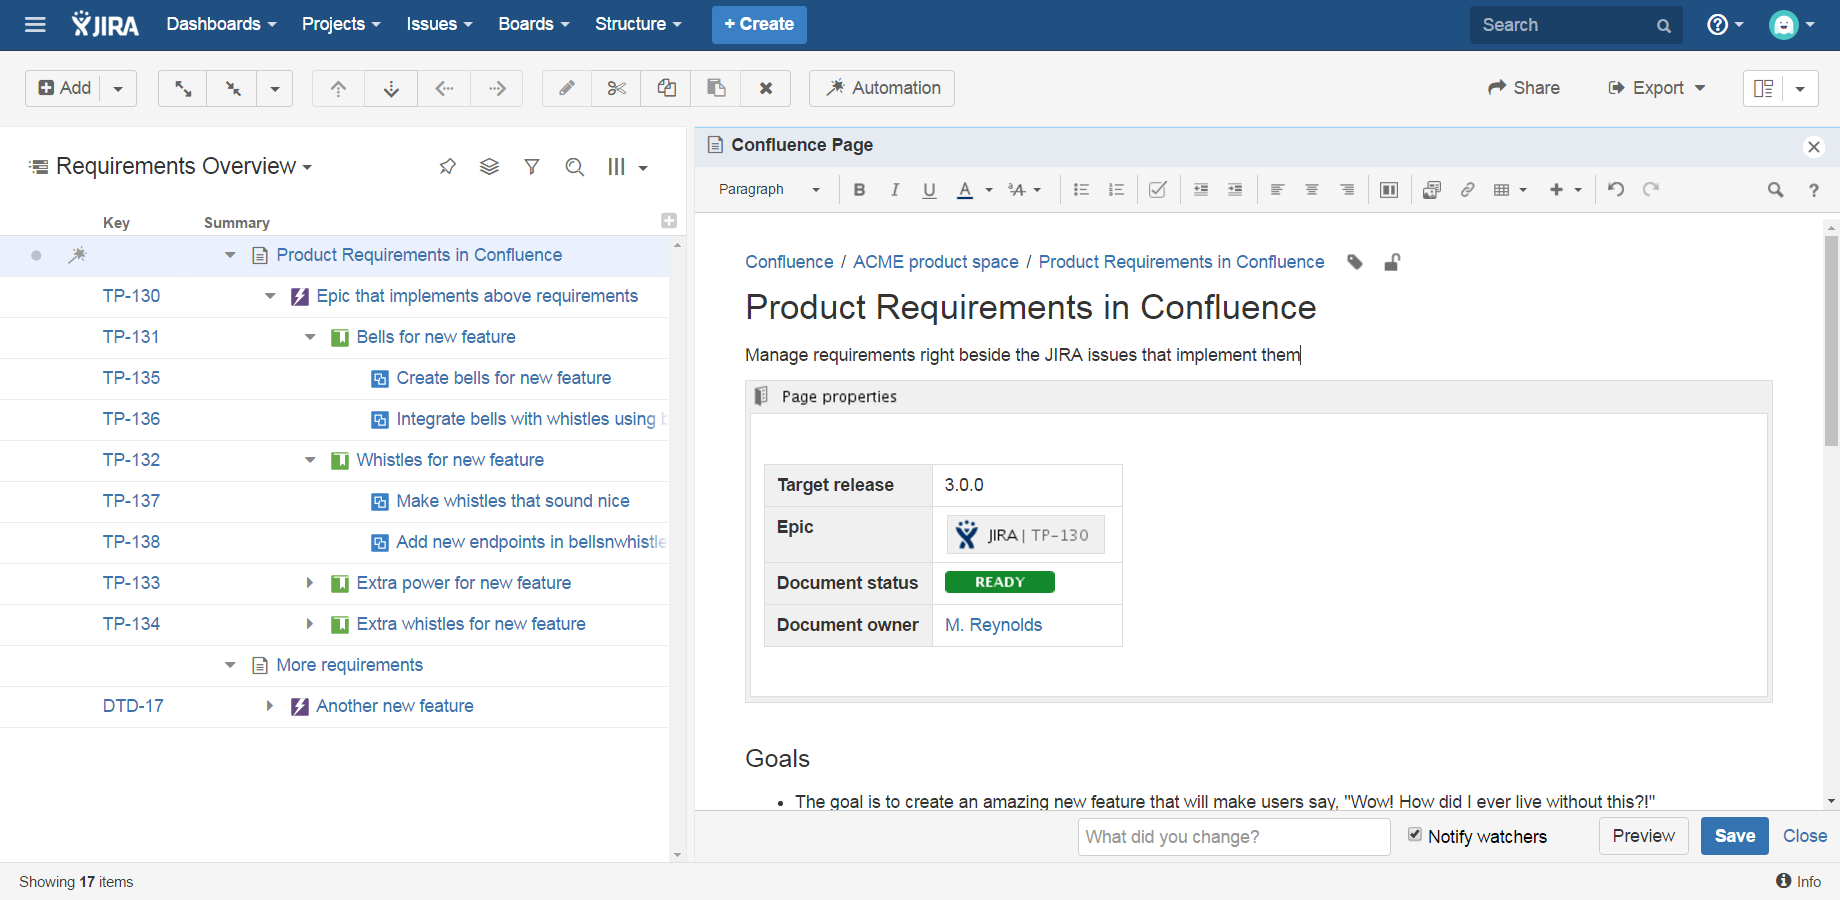Click the Preview button
Screen dimensions: 1840x900
1644,836
